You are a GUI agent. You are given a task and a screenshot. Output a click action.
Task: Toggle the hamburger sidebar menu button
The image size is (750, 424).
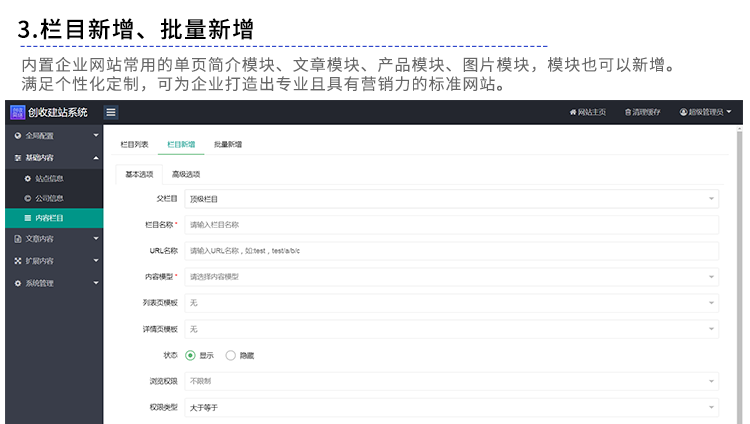tap(111, 112)
